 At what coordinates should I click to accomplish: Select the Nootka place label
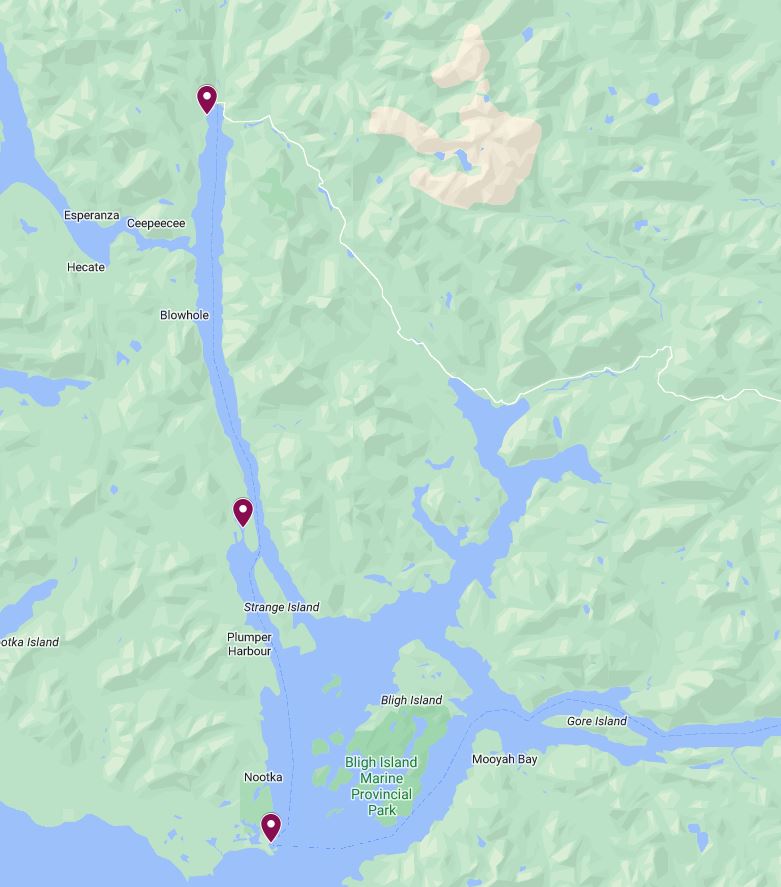pos(263,777)
